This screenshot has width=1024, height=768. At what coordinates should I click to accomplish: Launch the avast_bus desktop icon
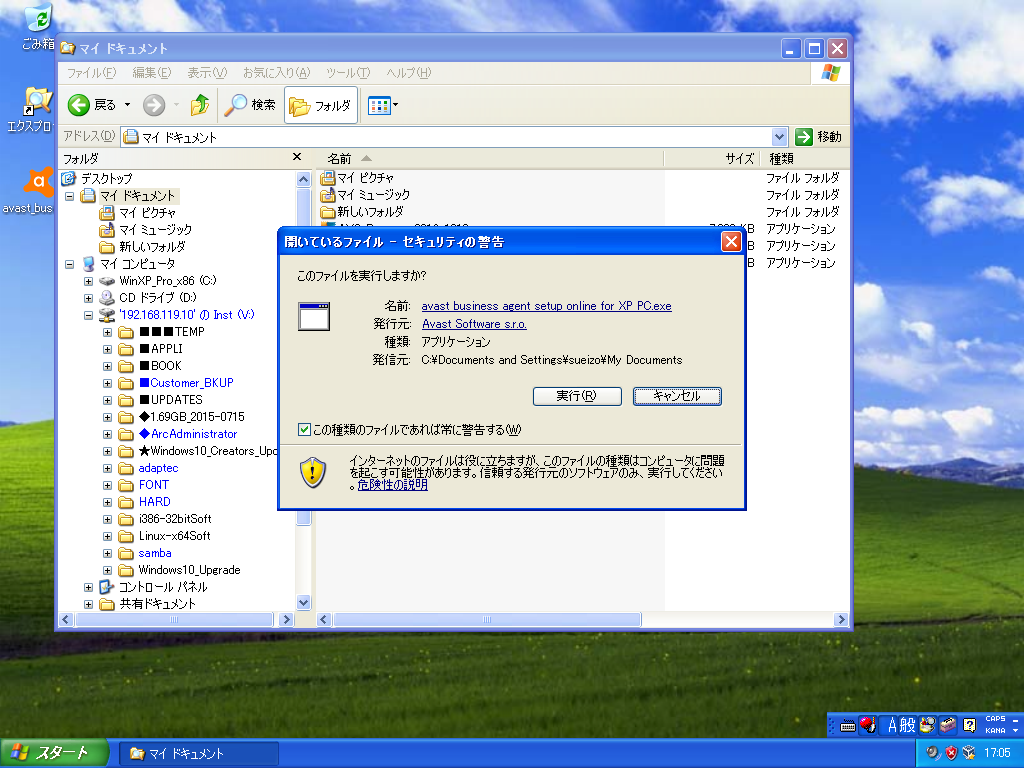pos(38,183)
